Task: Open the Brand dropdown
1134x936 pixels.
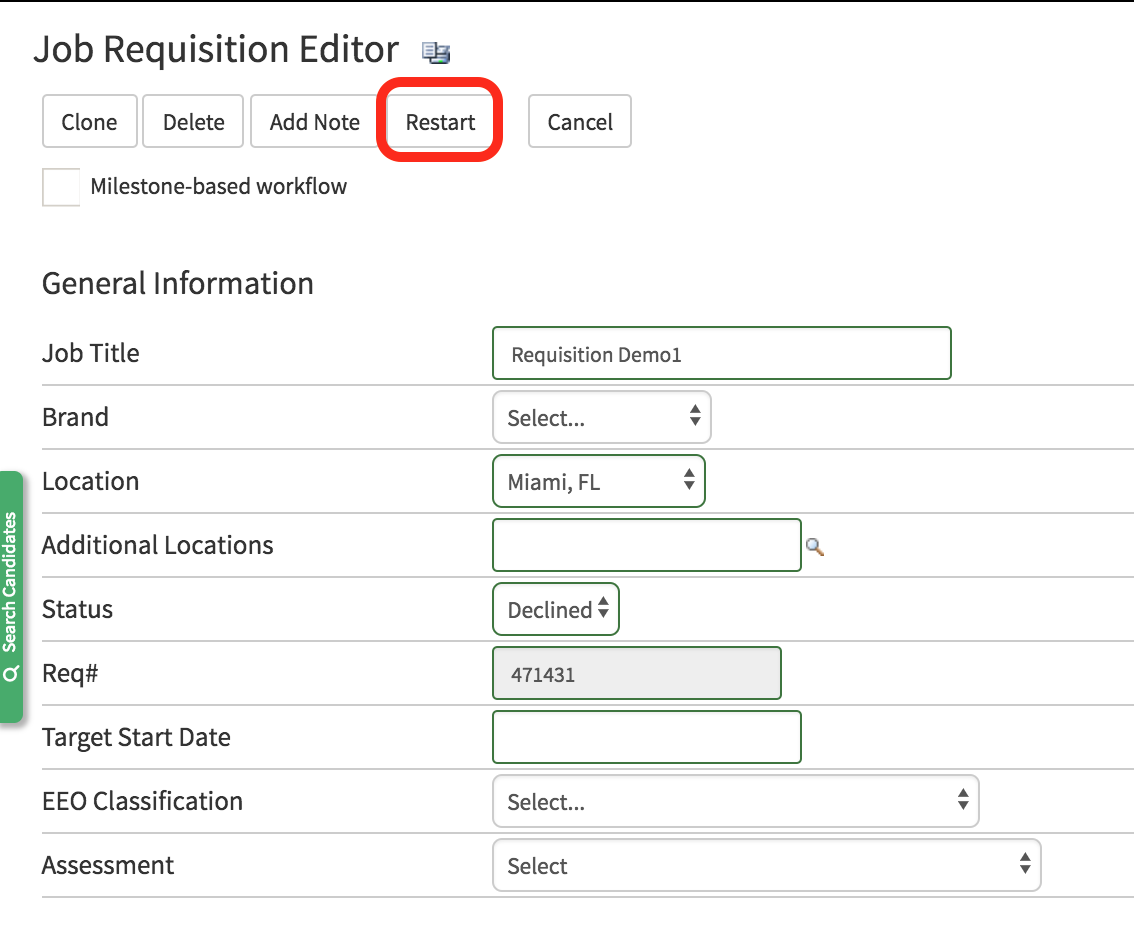Action: pyautogui.click(x=601, y=417)
